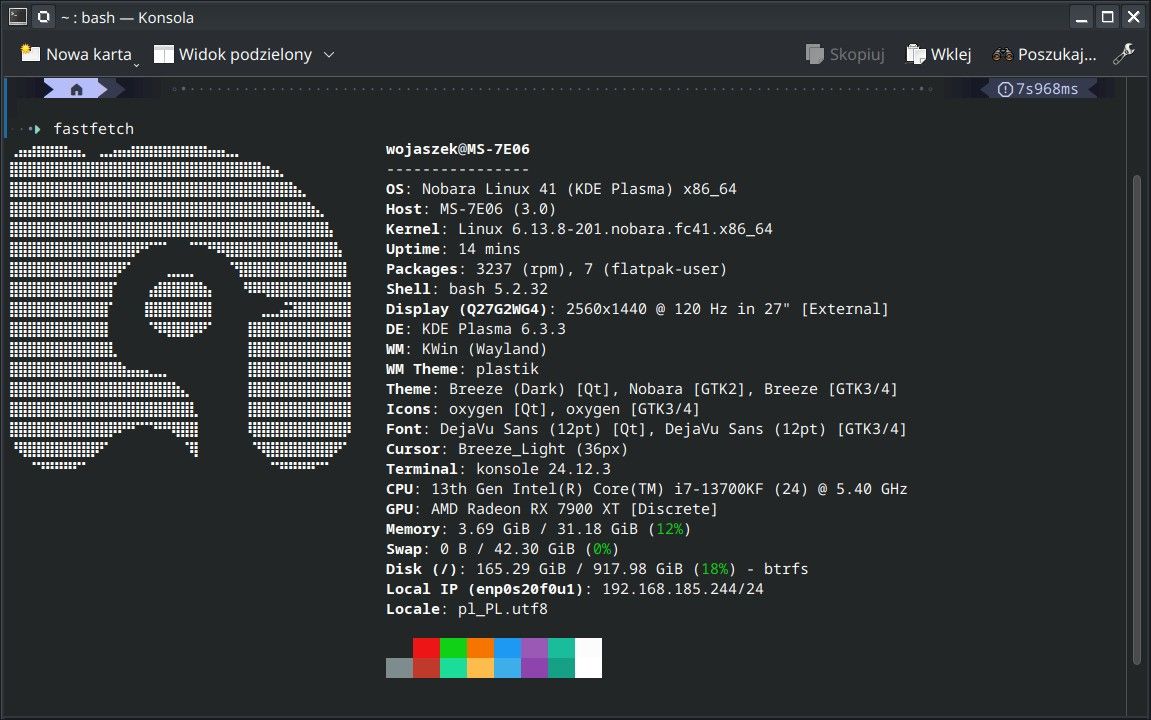Image resolution: width=1151 pixels, height=720 pixels.
Task: Click the command duration indicator "7s968ms"
Action: pyautogui.click(x=1039, y=89)
